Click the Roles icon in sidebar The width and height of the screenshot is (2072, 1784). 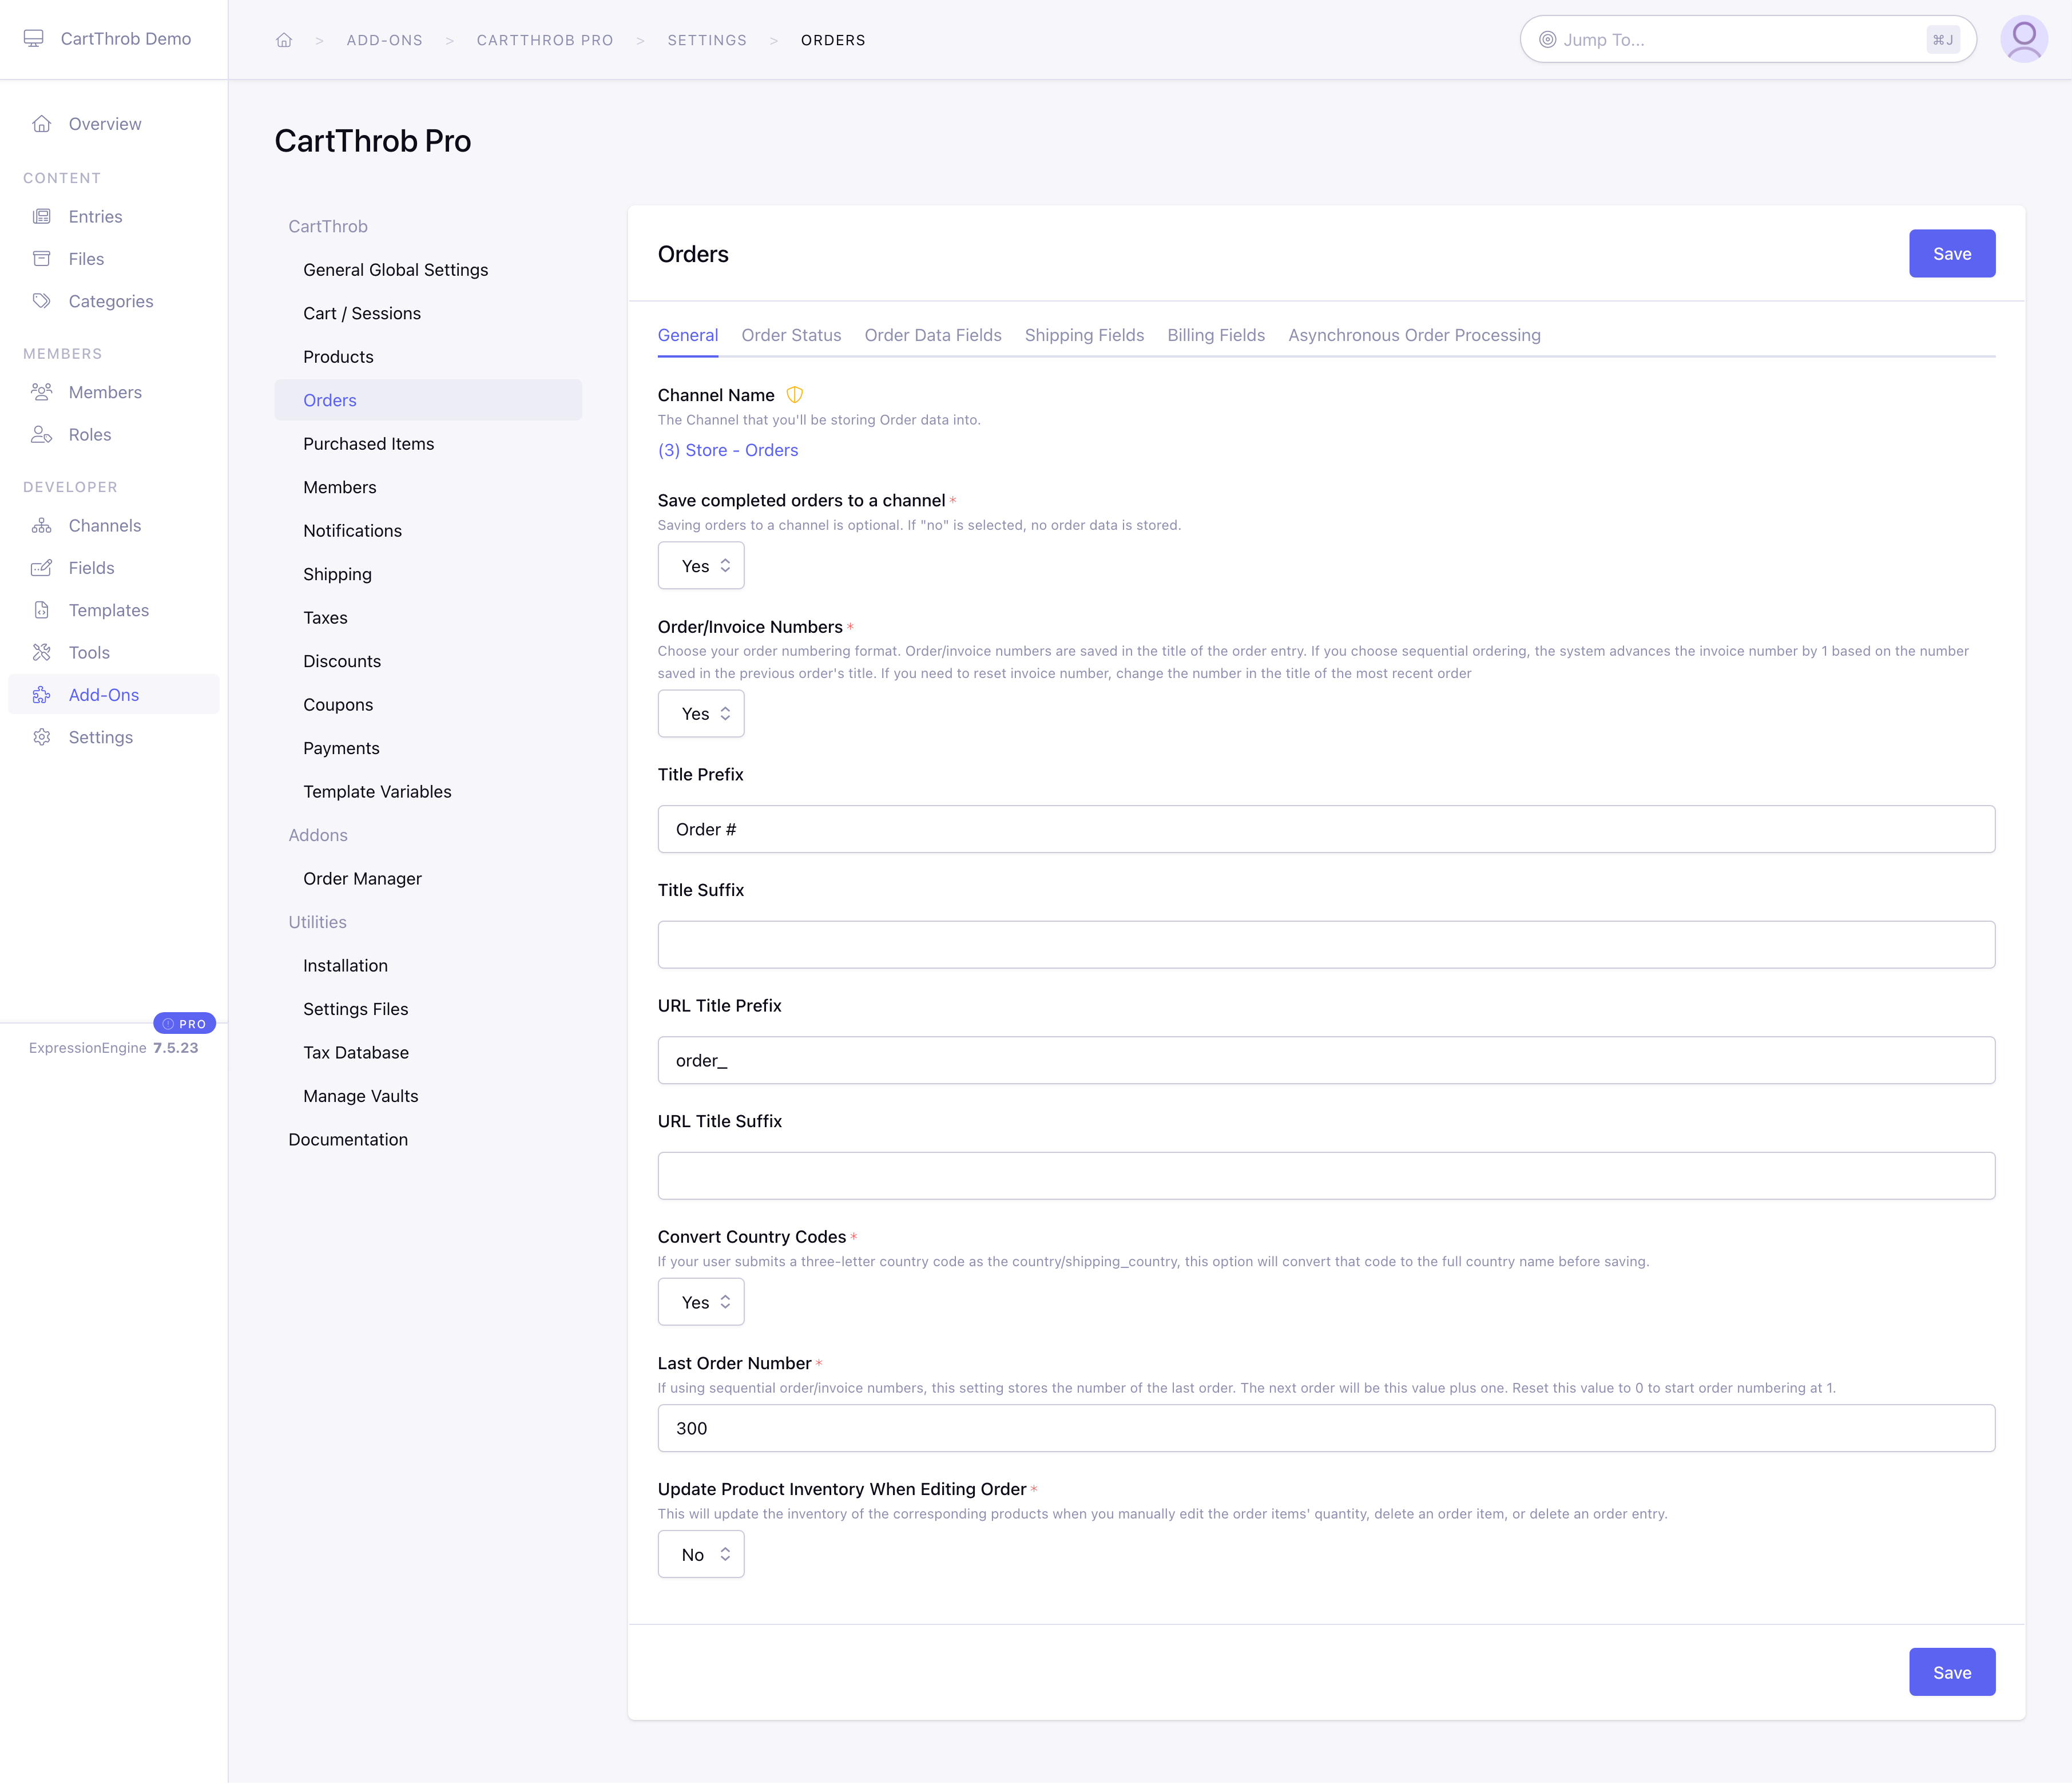click(41, 434)
